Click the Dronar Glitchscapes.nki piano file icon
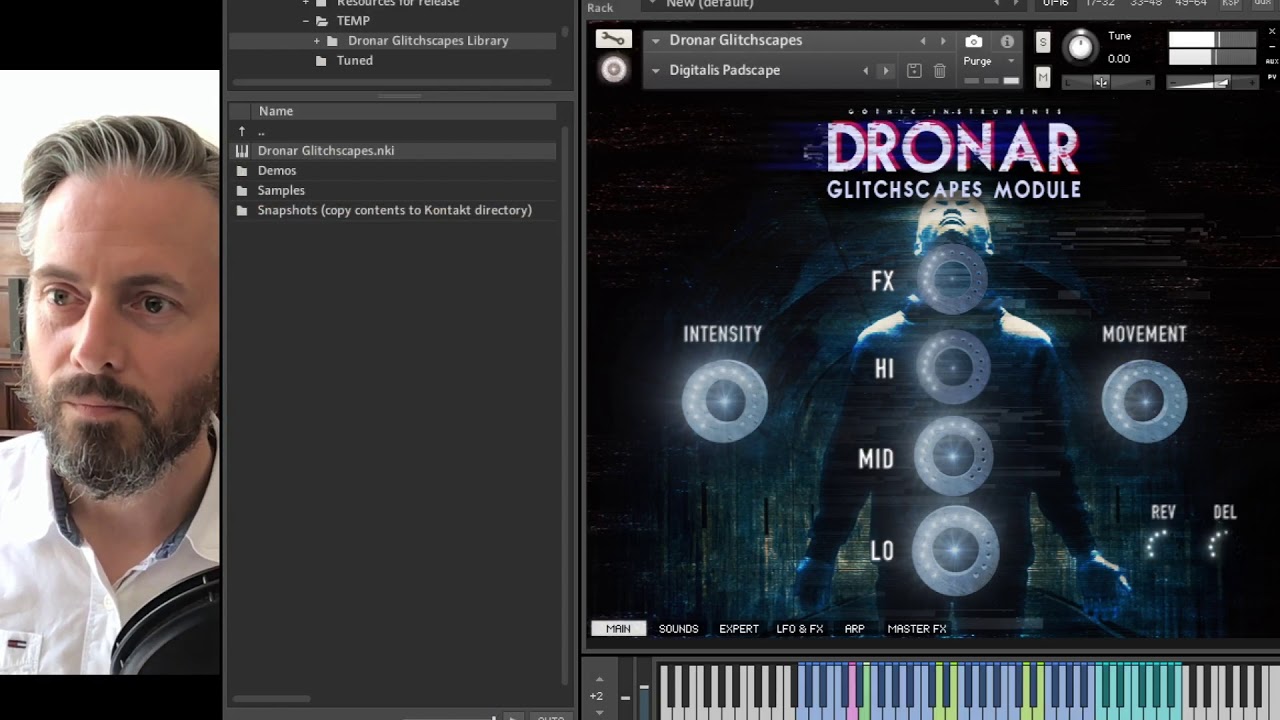 (241, 150)
